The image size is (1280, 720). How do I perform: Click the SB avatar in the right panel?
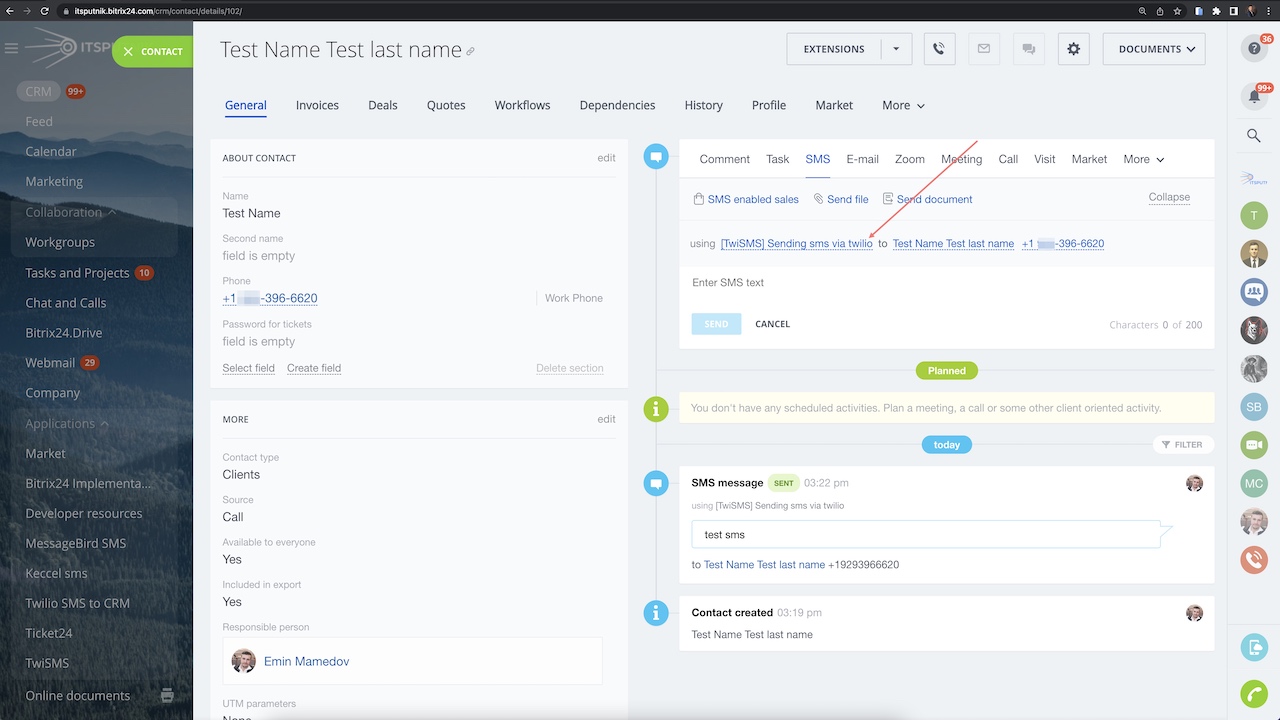point(1254,407)
